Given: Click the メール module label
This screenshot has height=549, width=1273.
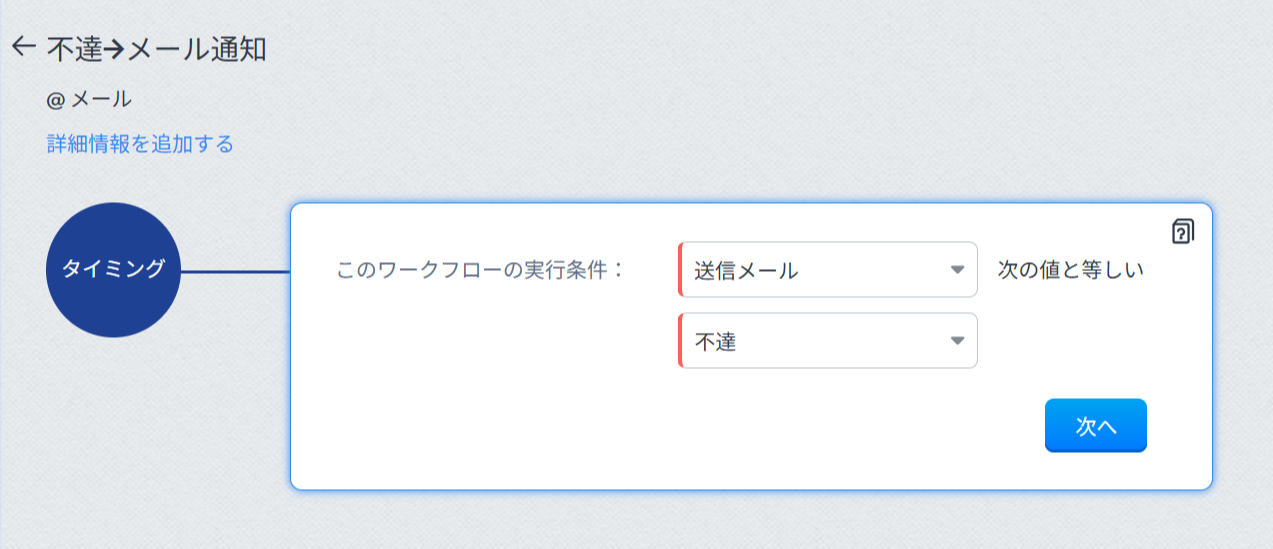Looking at the screenshot, I should click(x=102, y=100).
